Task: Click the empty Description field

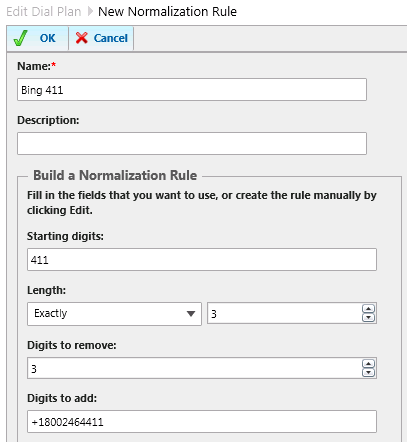Action: point(192,143)
